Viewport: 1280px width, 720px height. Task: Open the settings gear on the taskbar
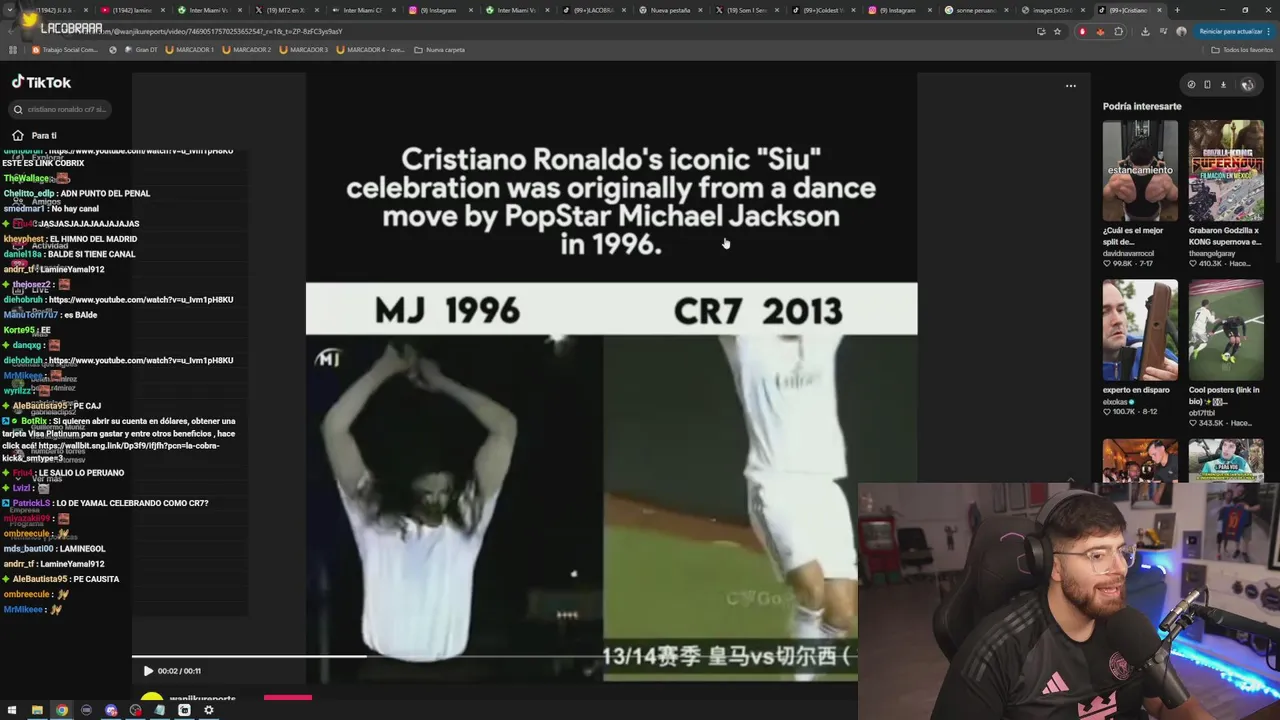click(208, 710)
